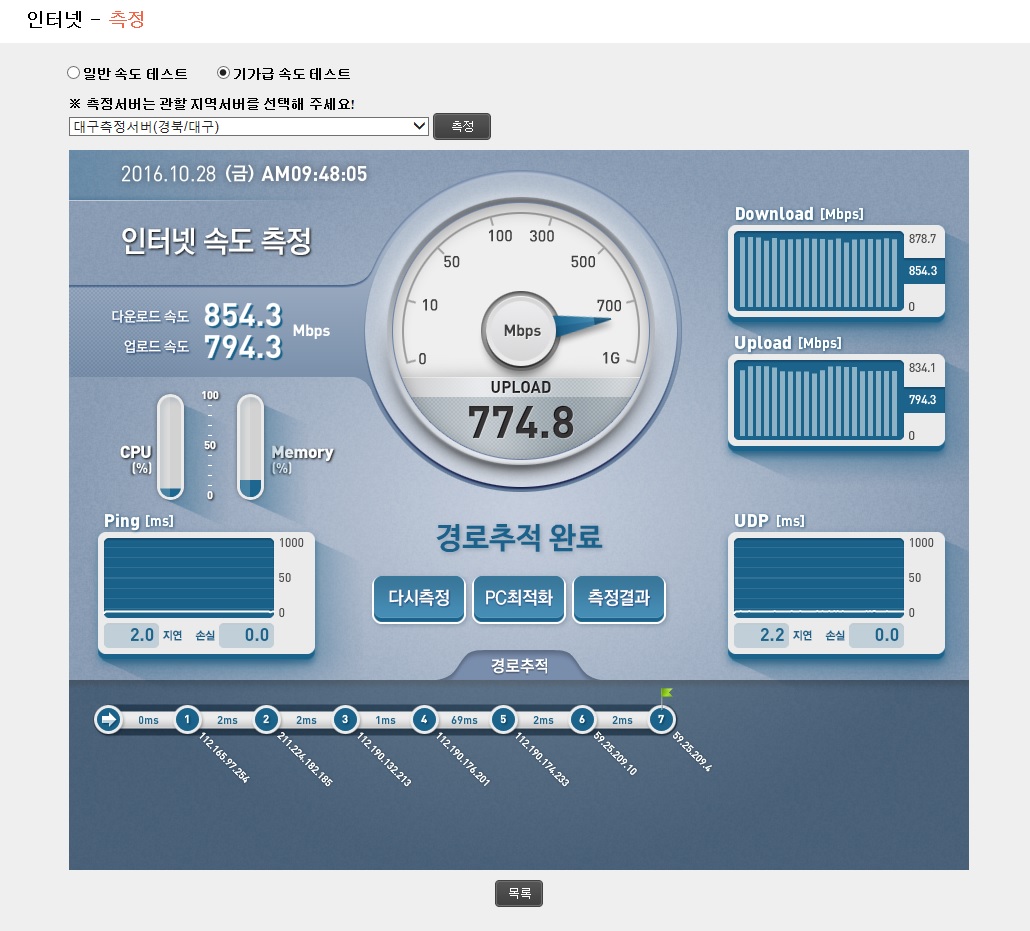Viewport: 1030px width, 931px height.
Task: Click the CPU usage gauge bar
Action: click(171, 447)
